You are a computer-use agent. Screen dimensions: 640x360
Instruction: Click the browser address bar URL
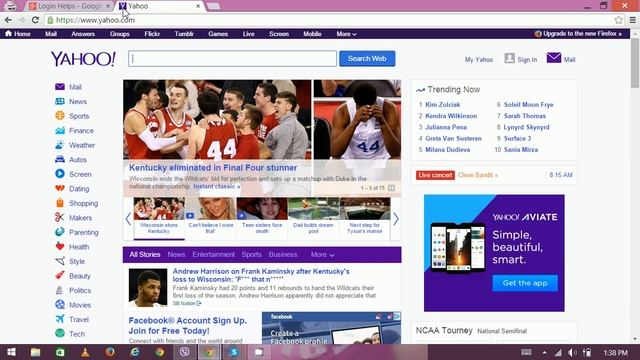coord(95,20)
